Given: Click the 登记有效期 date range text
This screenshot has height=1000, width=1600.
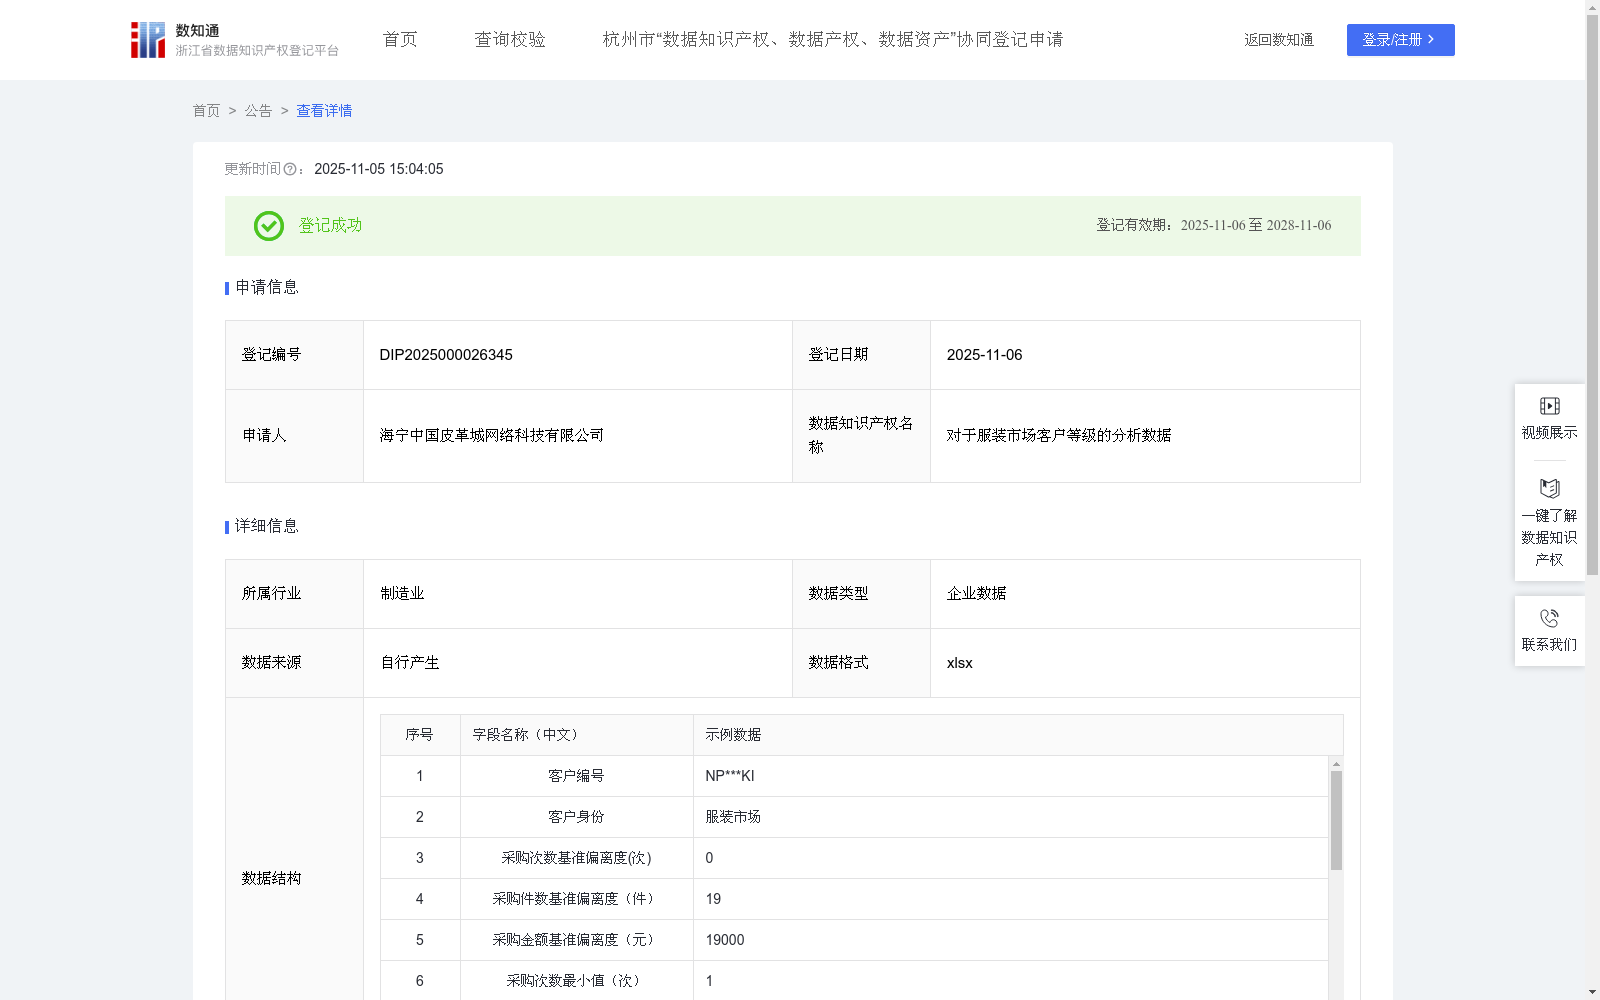Looking at the screenshot, I should tap(1213, 226).
